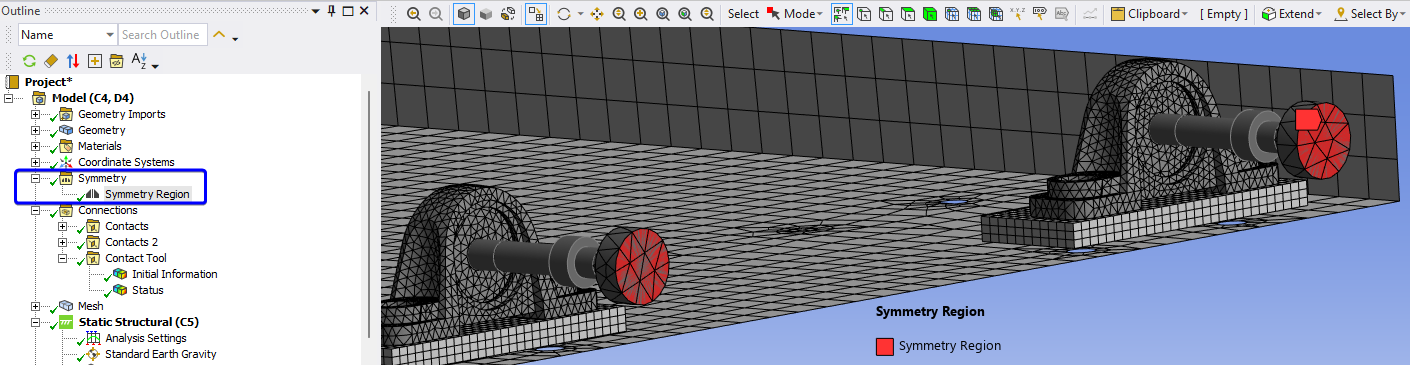This screenshot has width=1410, height=365.
Task: Enable the Body selection filter
Action: pos(930,14)
